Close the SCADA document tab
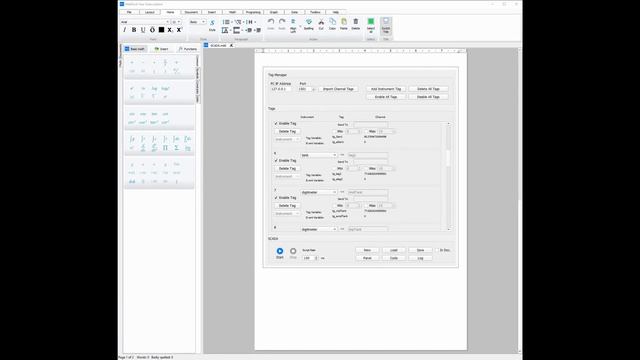 click(x=231, y=45)
